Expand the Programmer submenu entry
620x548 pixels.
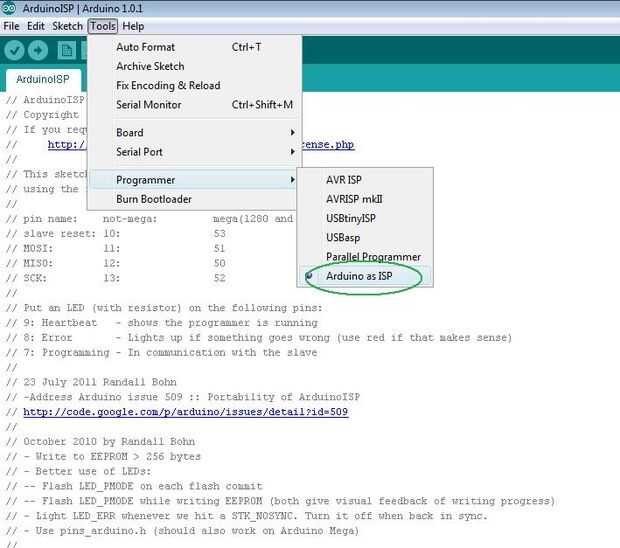pos(195,180)
